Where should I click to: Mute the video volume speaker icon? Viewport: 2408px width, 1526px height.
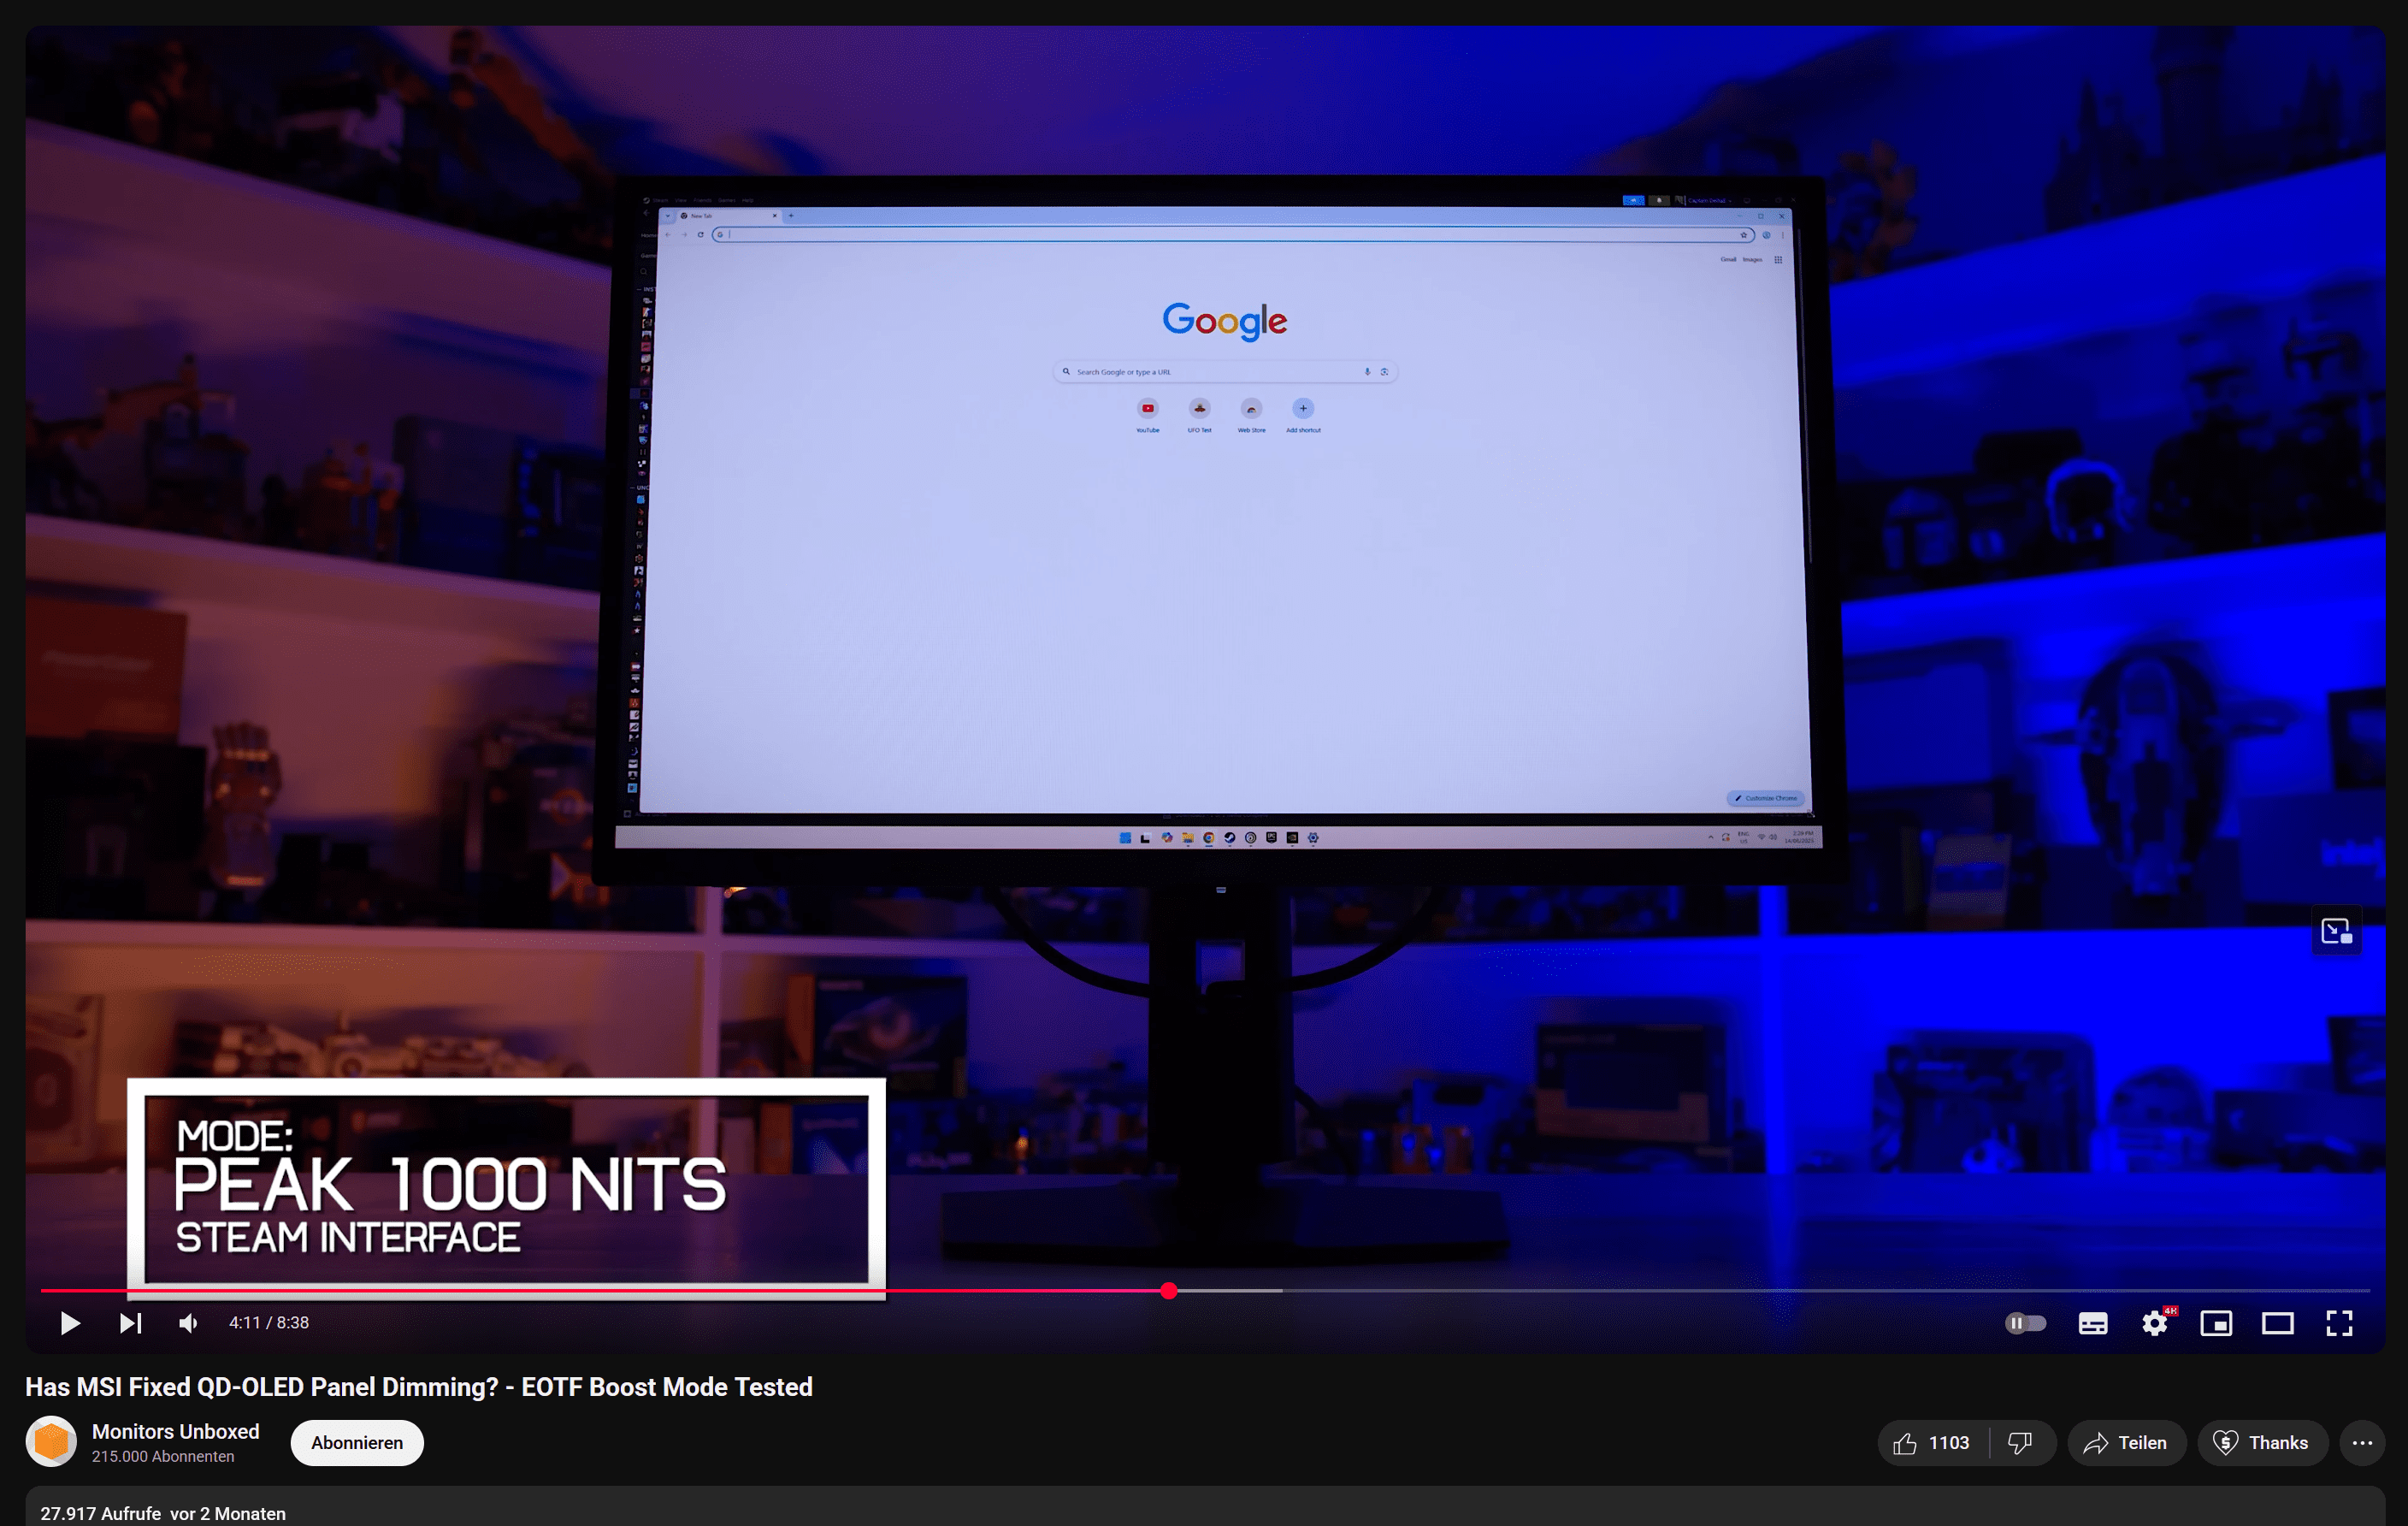point(188,1323)
